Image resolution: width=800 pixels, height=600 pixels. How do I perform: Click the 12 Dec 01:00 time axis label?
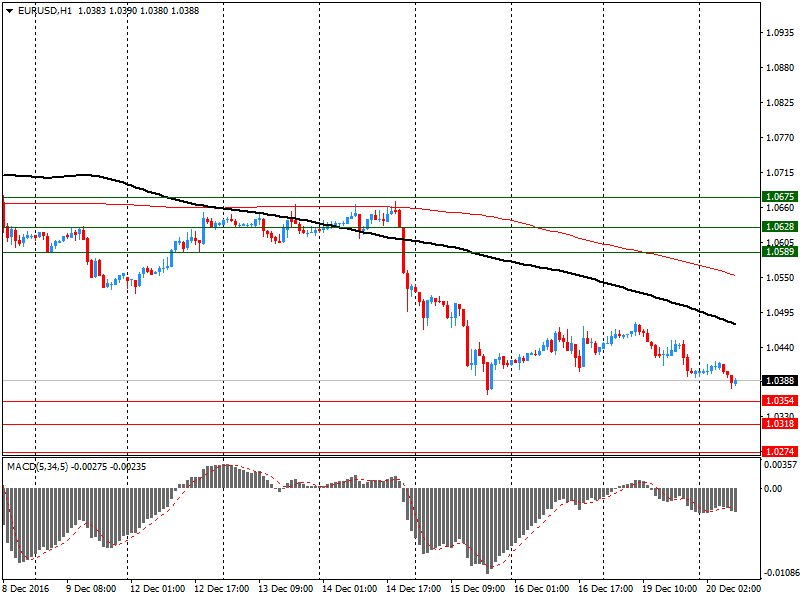click(x=158, y=589)
